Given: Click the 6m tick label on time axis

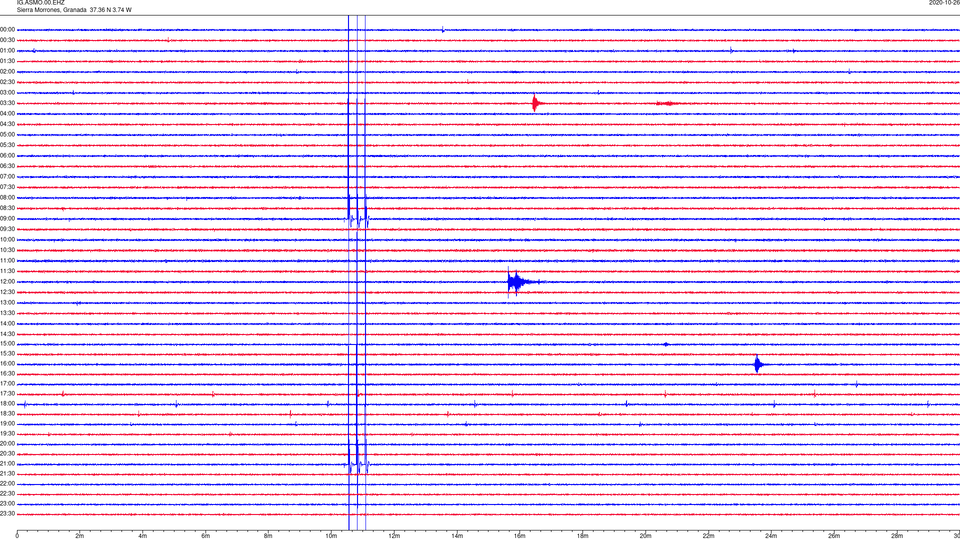Looking at the screenshot, I should tap(205, 536).
